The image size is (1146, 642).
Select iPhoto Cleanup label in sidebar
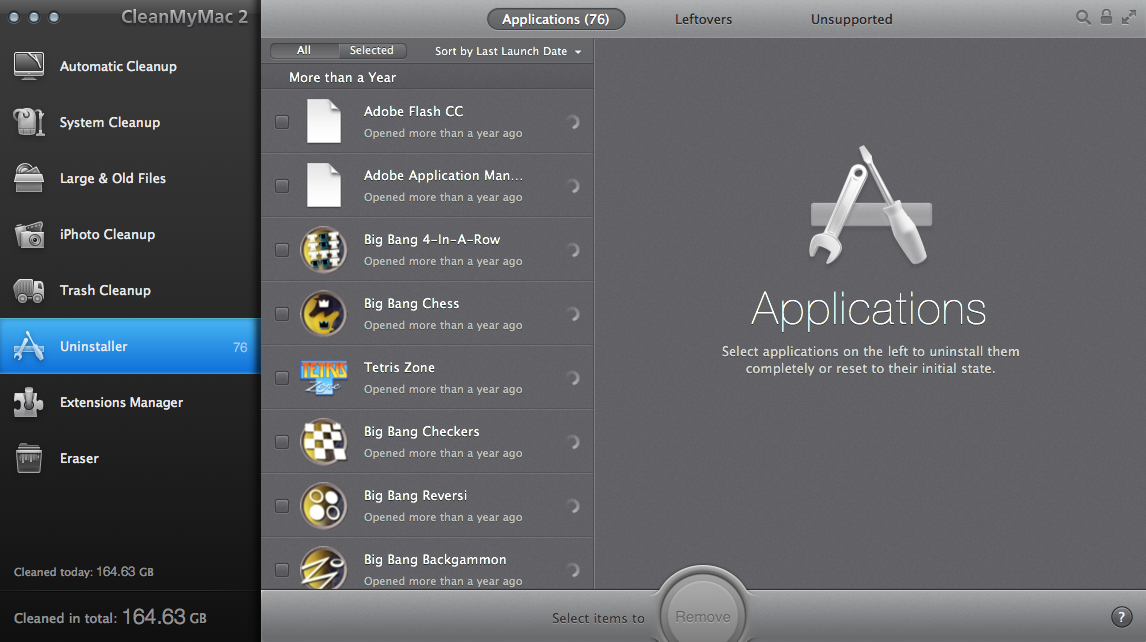[x=107, y=235]
